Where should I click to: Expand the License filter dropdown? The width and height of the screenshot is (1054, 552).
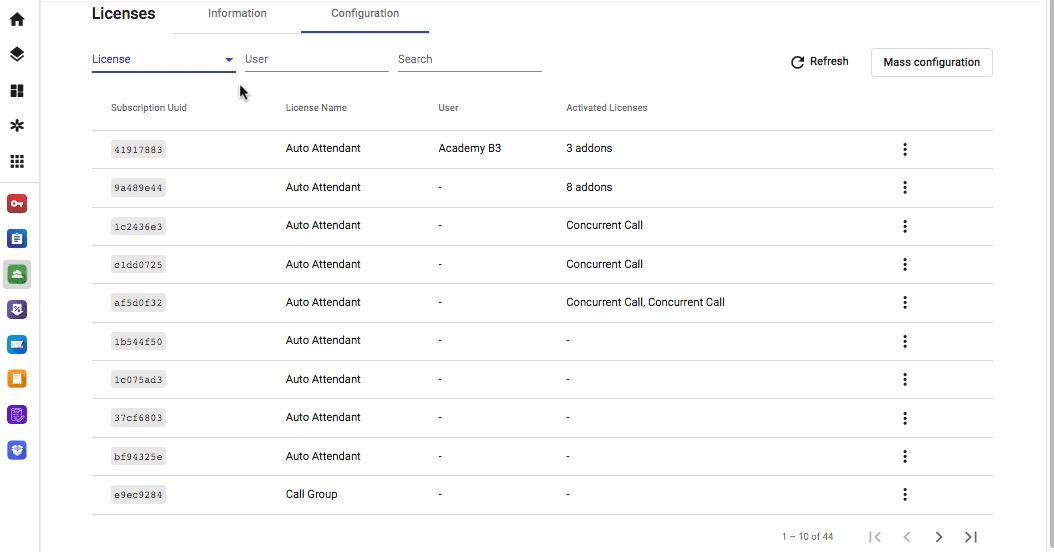coord(163,59)
